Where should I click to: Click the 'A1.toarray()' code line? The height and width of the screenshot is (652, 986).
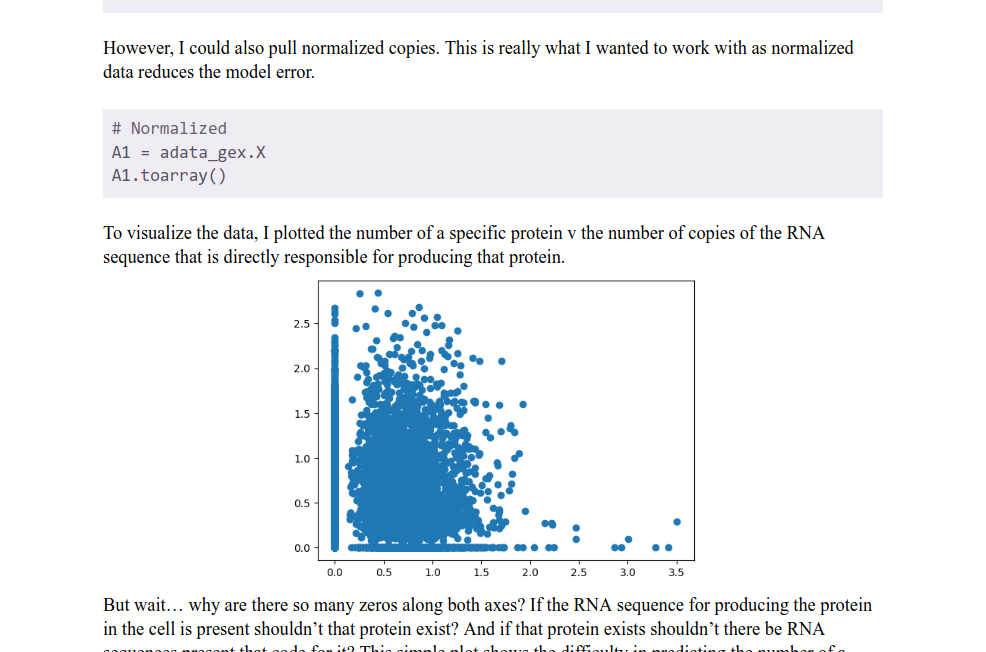(169, 176)
